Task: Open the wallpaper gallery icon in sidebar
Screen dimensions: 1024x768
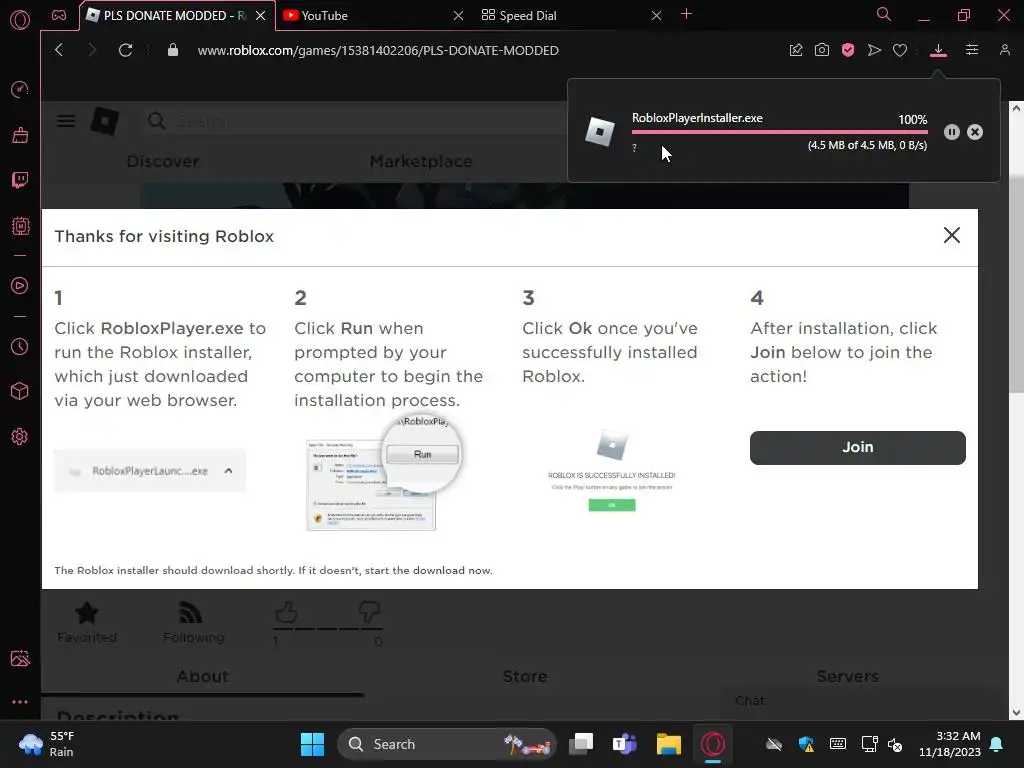Action: click(x=20, y=658)
